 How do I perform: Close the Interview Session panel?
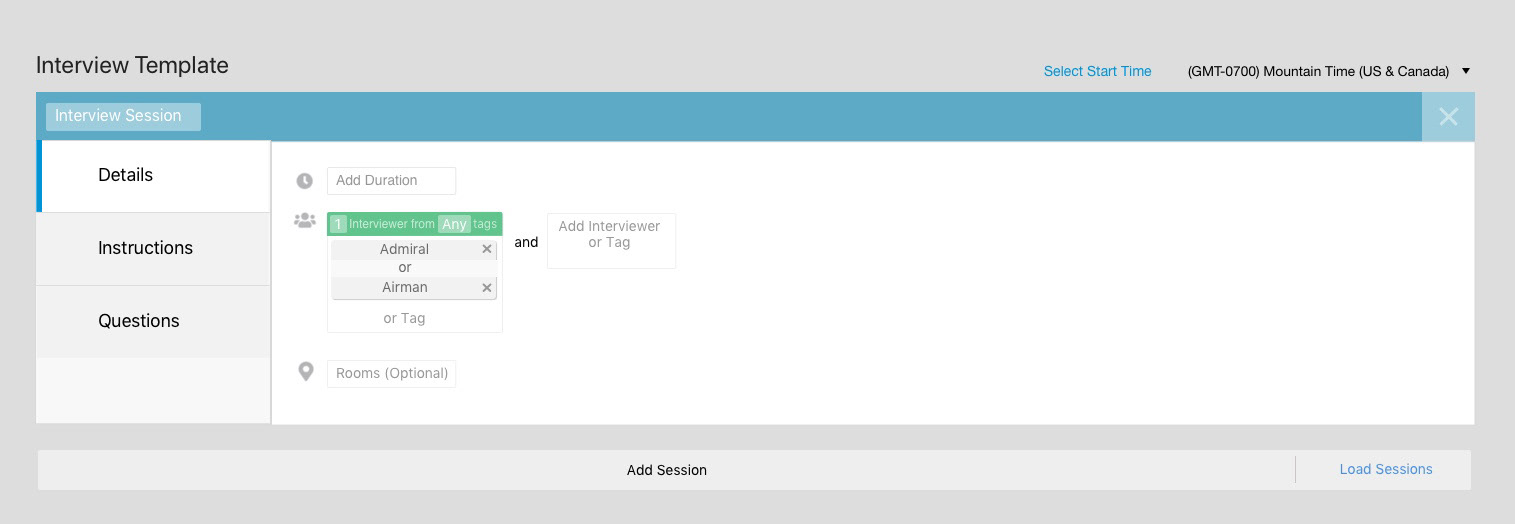(x=1447, y=117)
